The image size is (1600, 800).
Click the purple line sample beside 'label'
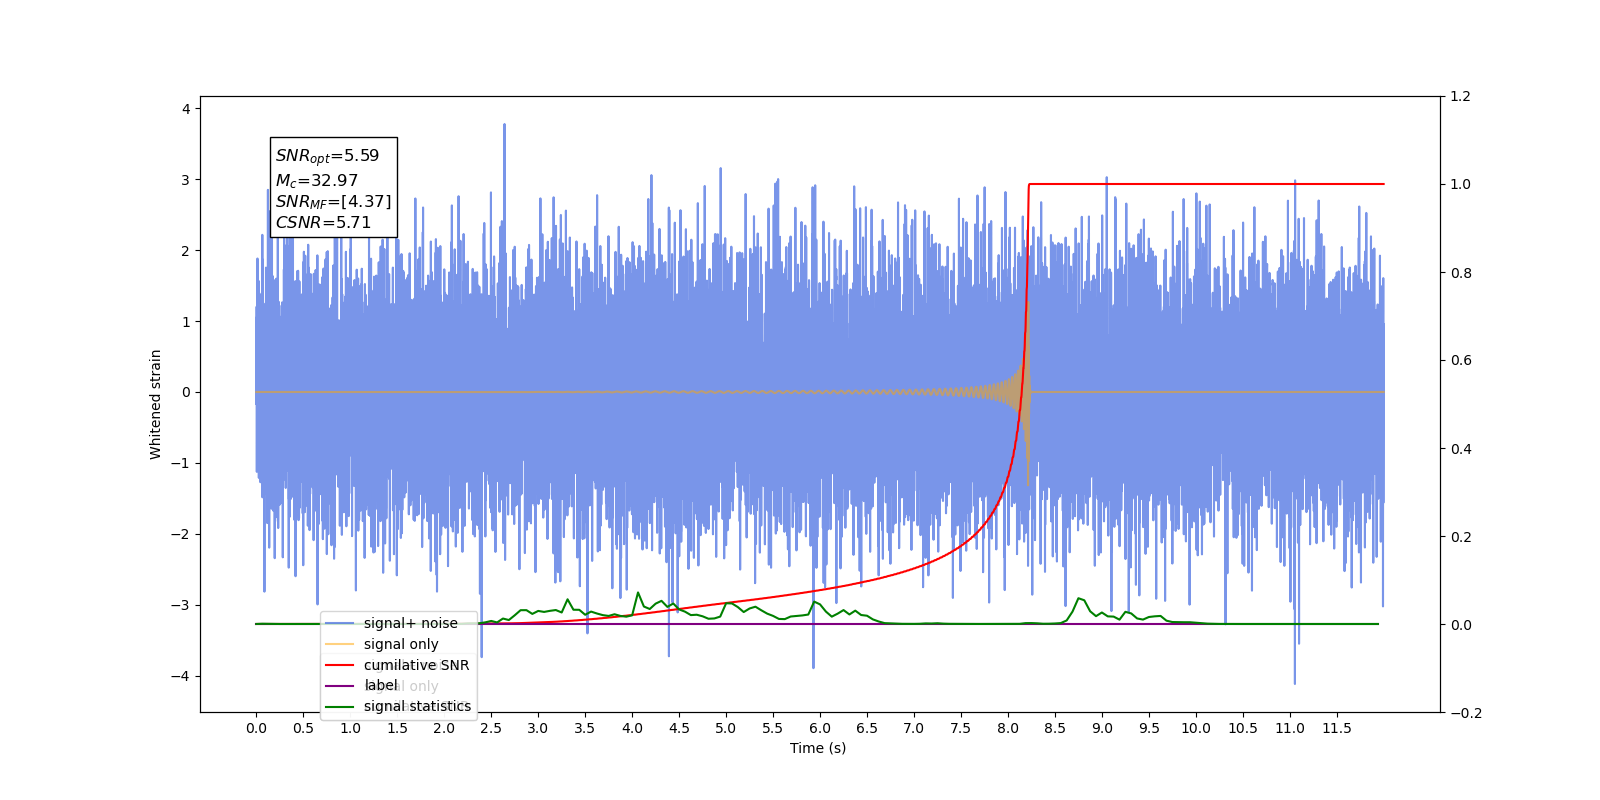[x=340, y=685]
